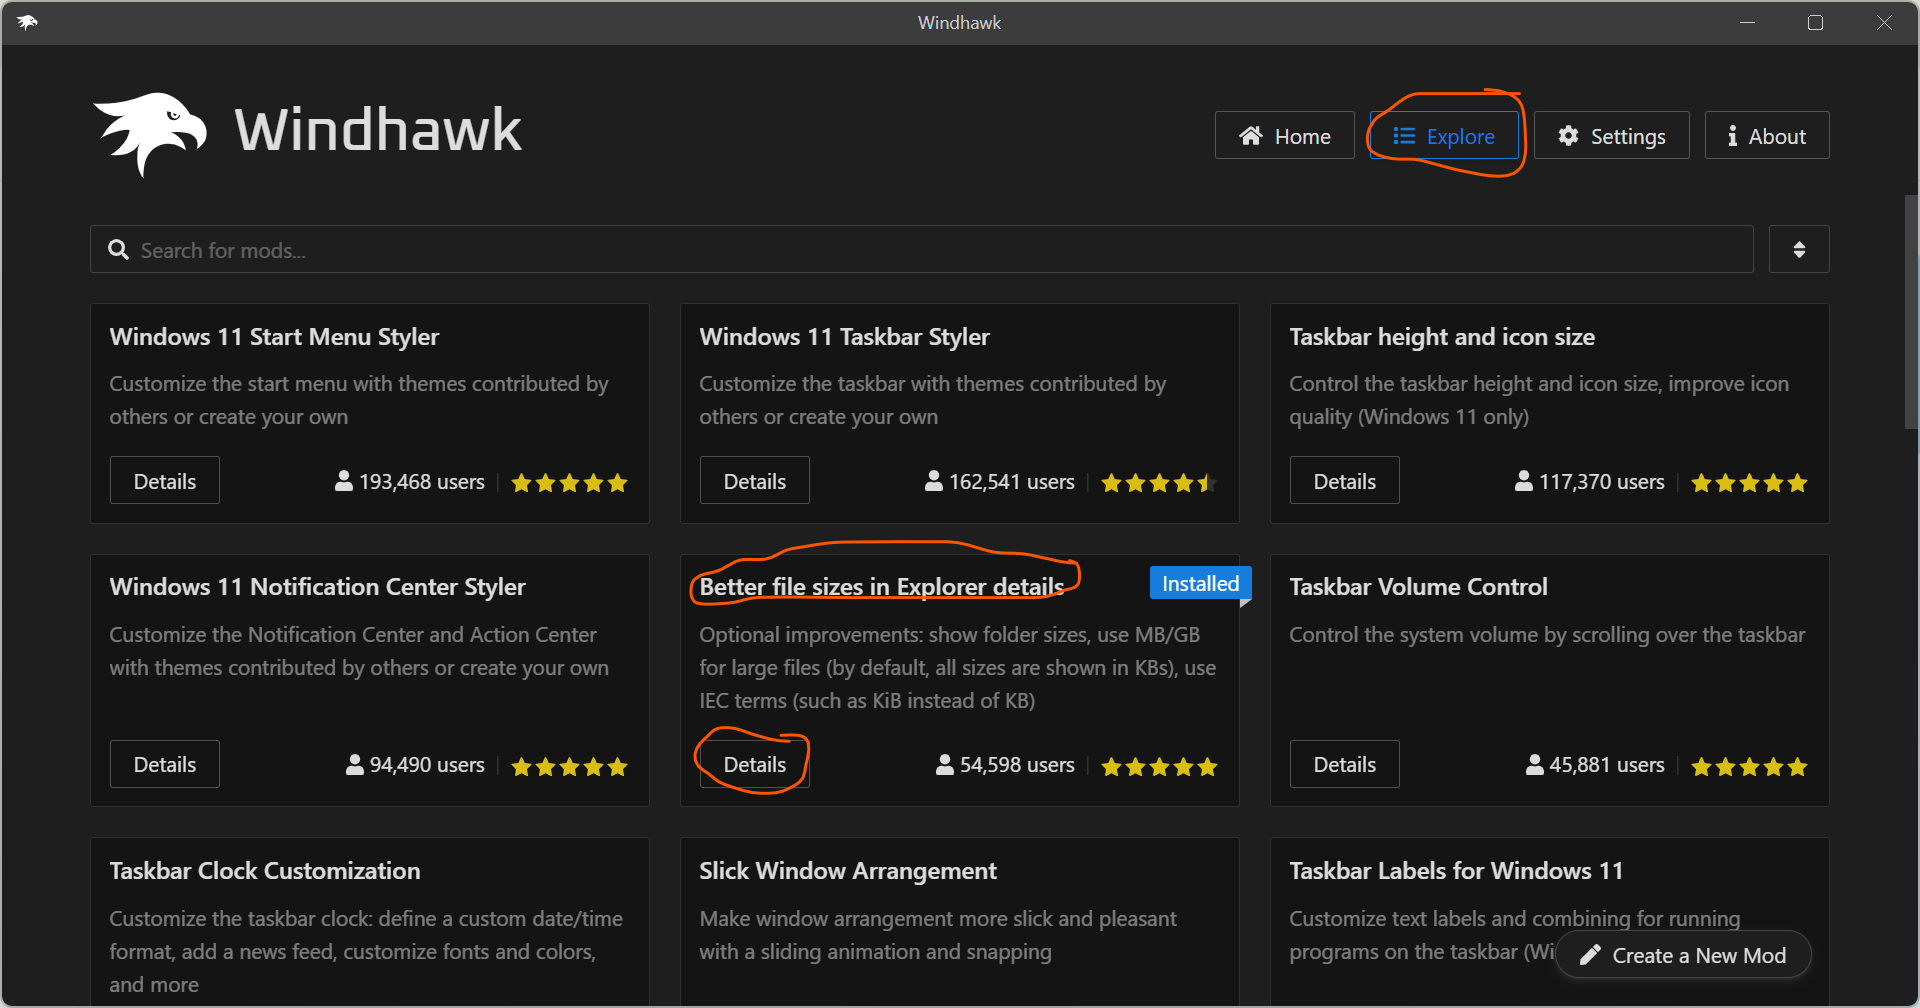The image size is (1920, 1008).
Task: Click star rating of Taskbar height and icon size
Action: pyautogui.click(x=1749, y=483)
